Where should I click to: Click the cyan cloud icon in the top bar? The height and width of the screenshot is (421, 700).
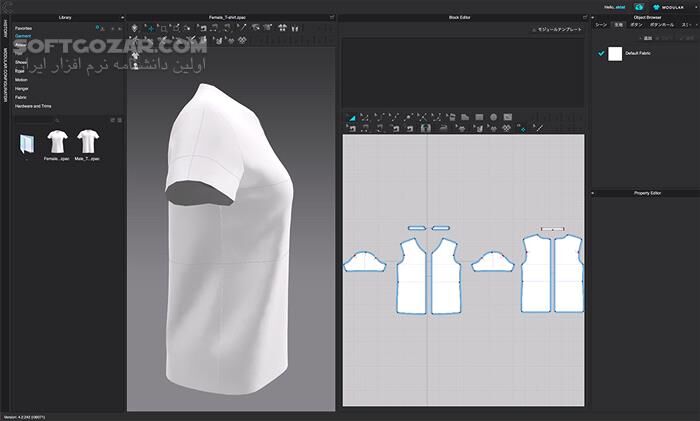coord(640,6)
